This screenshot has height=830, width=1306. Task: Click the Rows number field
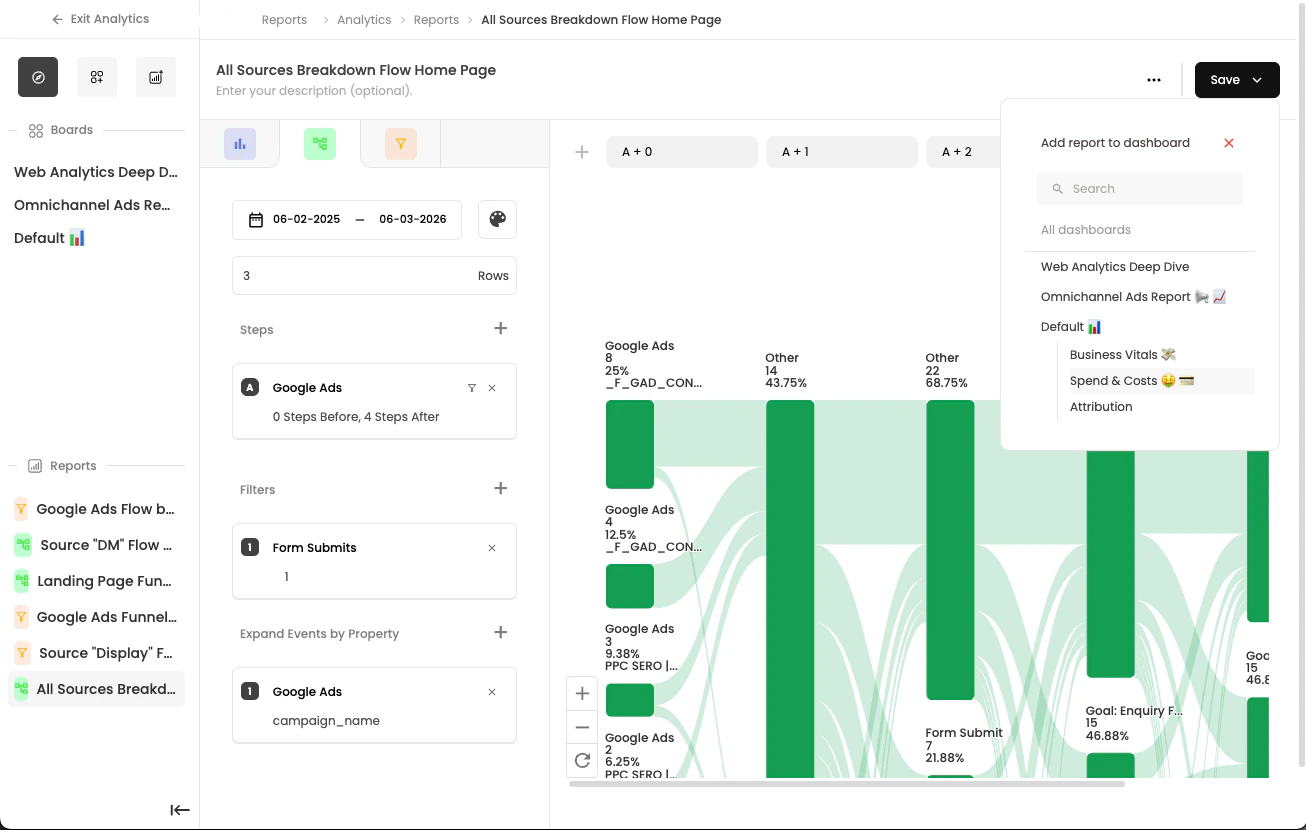(374, 275)
